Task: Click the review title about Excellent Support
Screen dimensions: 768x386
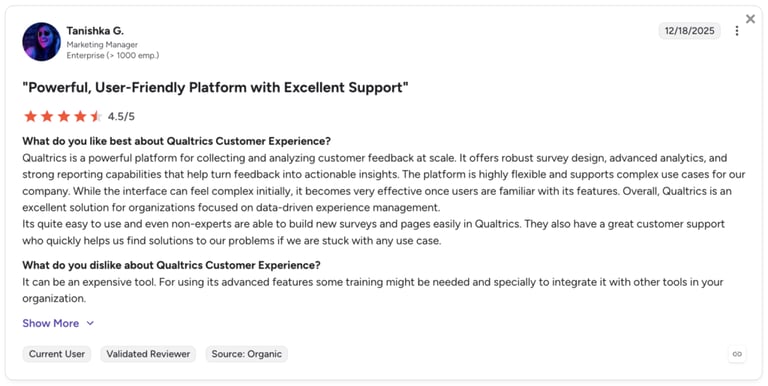Action: point(216,88)
